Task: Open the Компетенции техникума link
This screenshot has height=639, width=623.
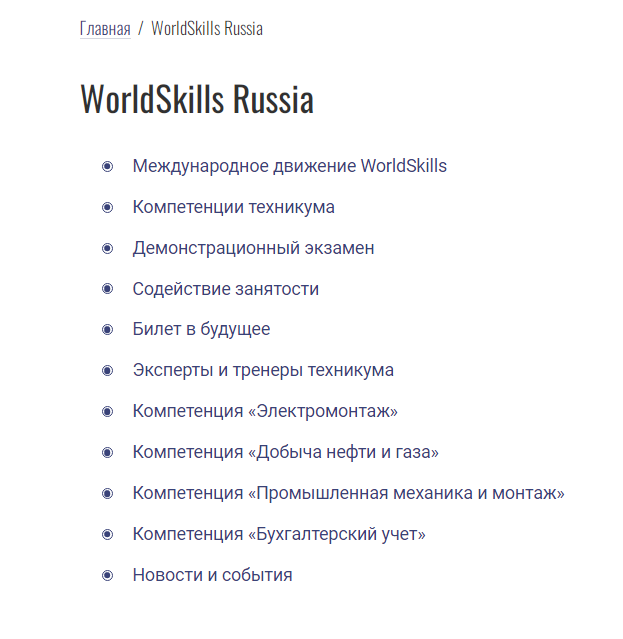Action: [233, 207]
